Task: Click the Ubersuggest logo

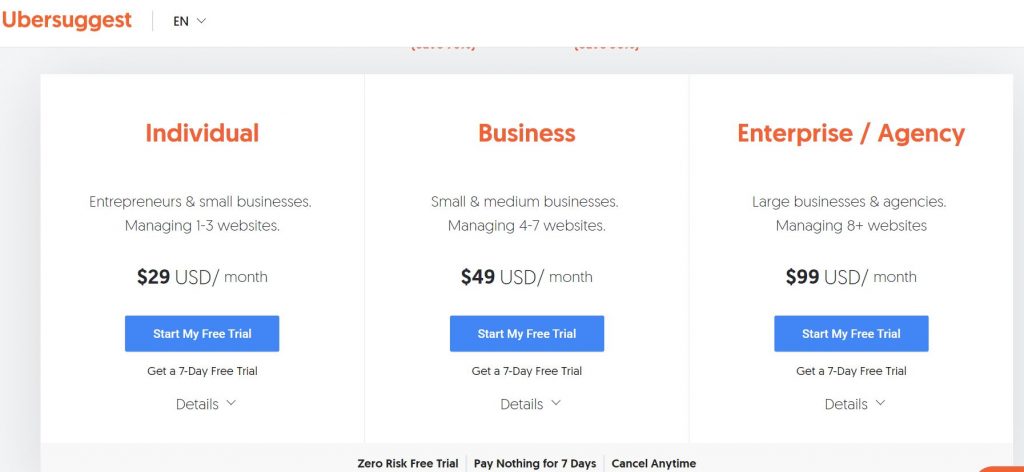Action: [x=67, y=21]
